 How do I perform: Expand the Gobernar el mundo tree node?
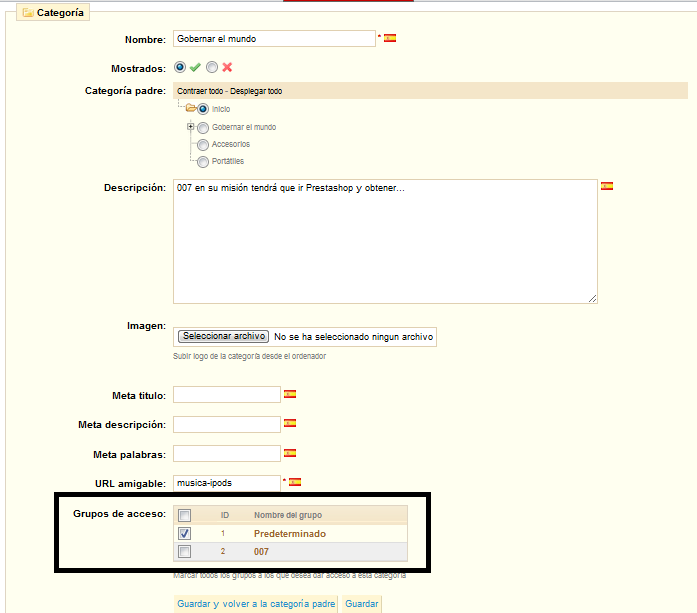coord(190,127)
